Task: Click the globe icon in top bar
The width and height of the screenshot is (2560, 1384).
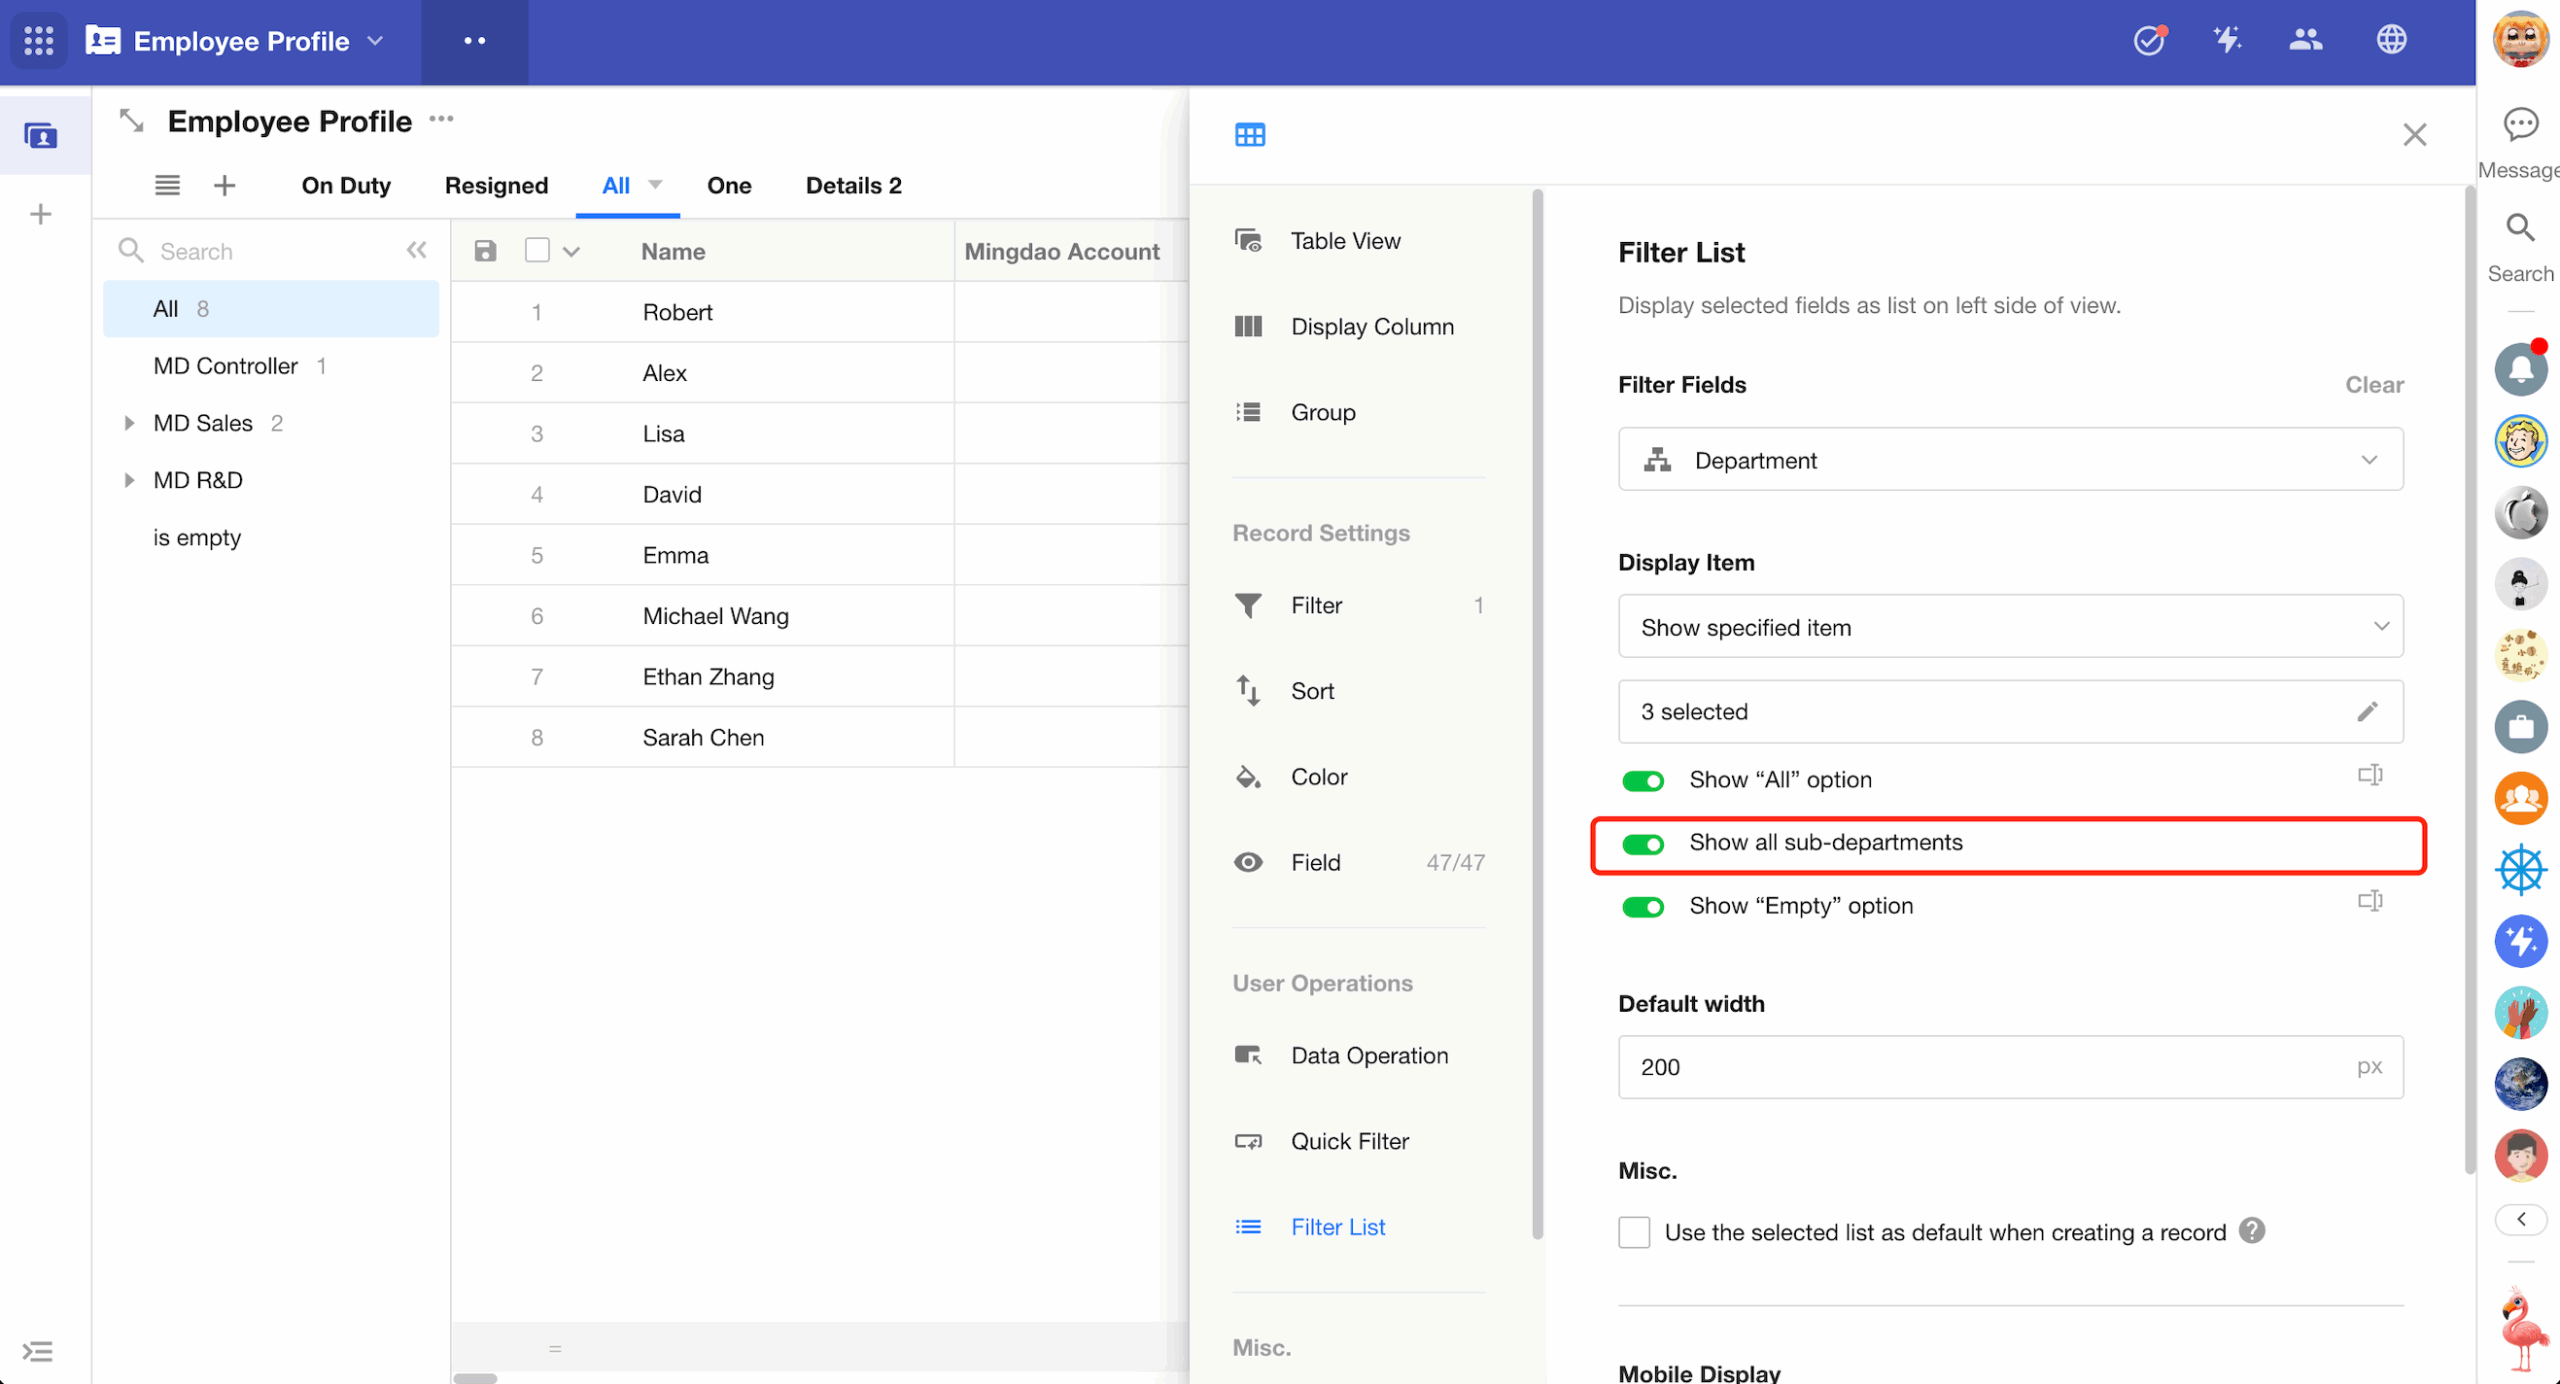Action: tap(2391, 40)
